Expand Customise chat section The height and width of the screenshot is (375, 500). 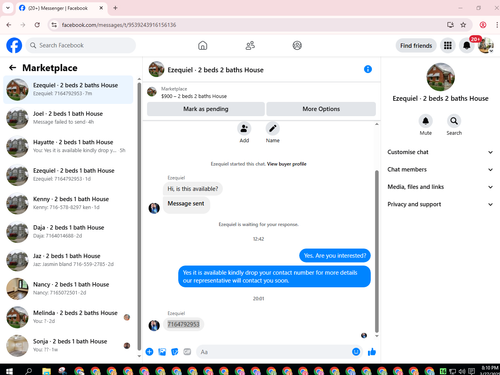click(440, 152)
